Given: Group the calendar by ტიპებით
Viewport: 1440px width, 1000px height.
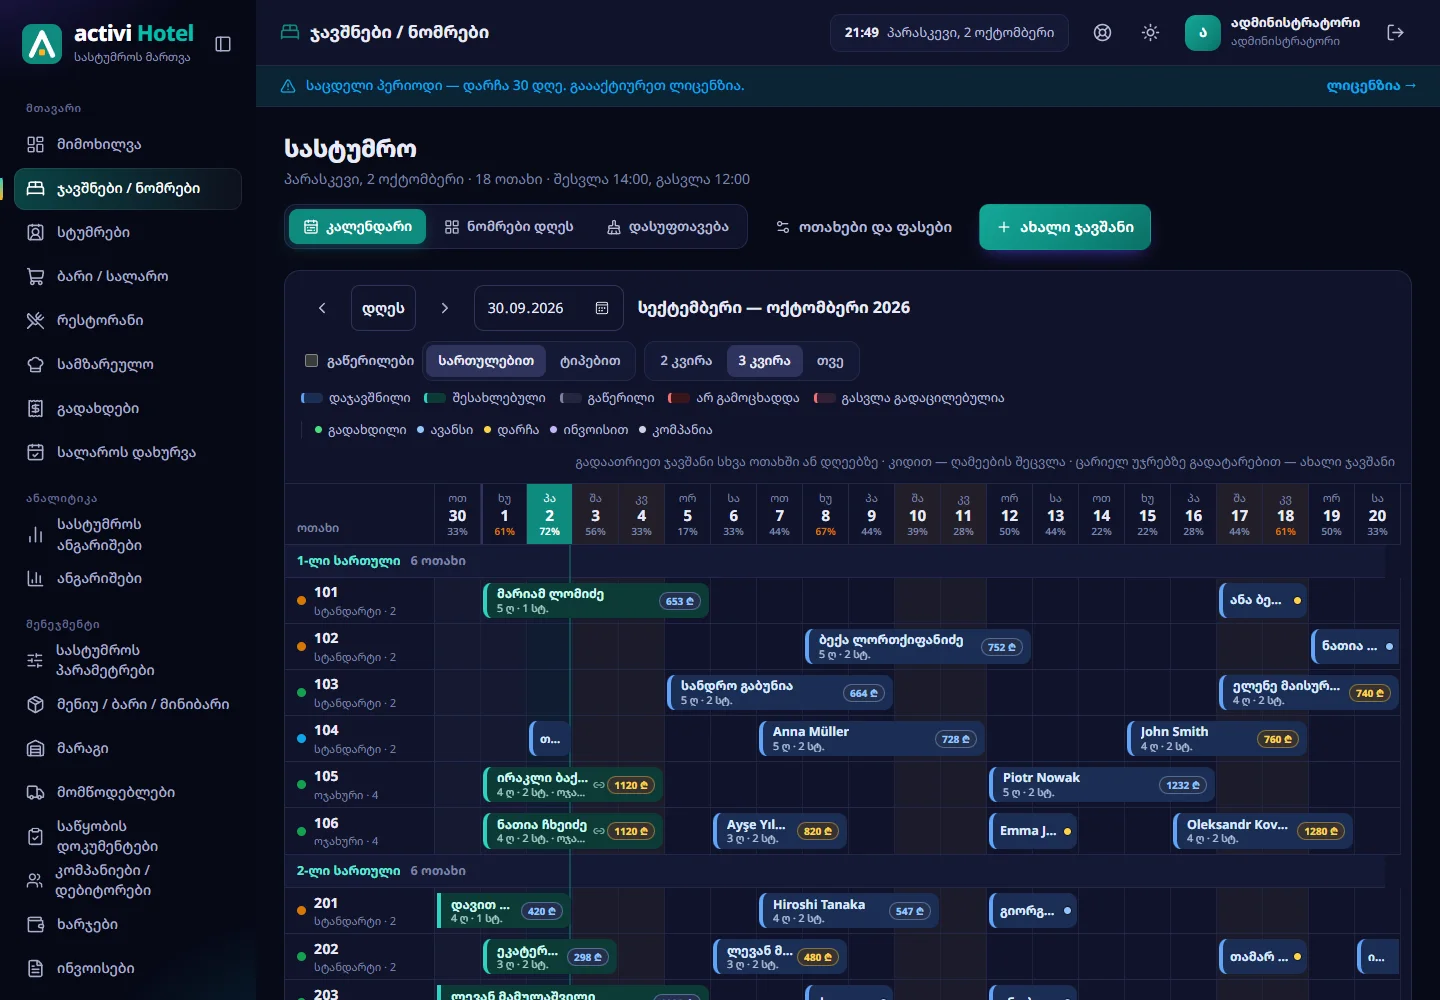Looking at the screenshot, I should point(590,361).
